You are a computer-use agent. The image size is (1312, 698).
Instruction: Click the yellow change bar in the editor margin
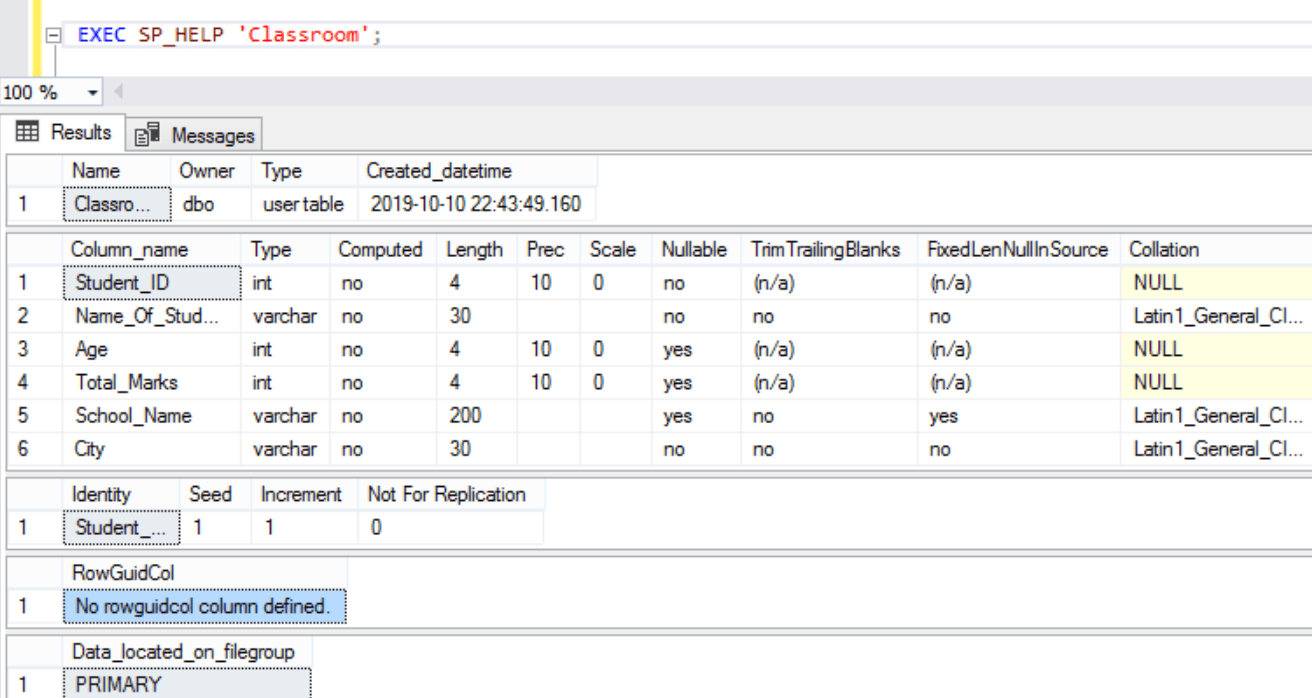pos(35,33)
